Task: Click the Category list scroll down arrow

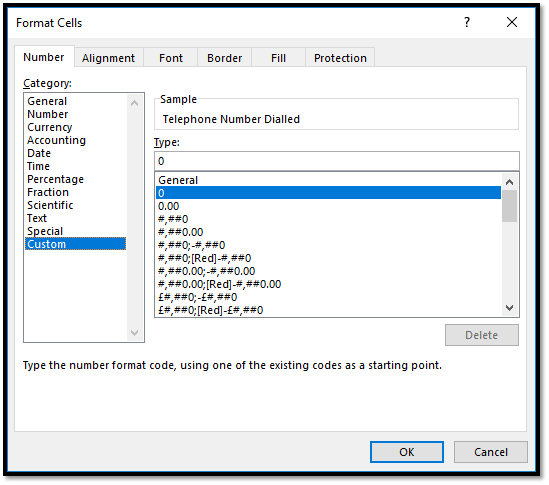Action: (x=135, y=333)
